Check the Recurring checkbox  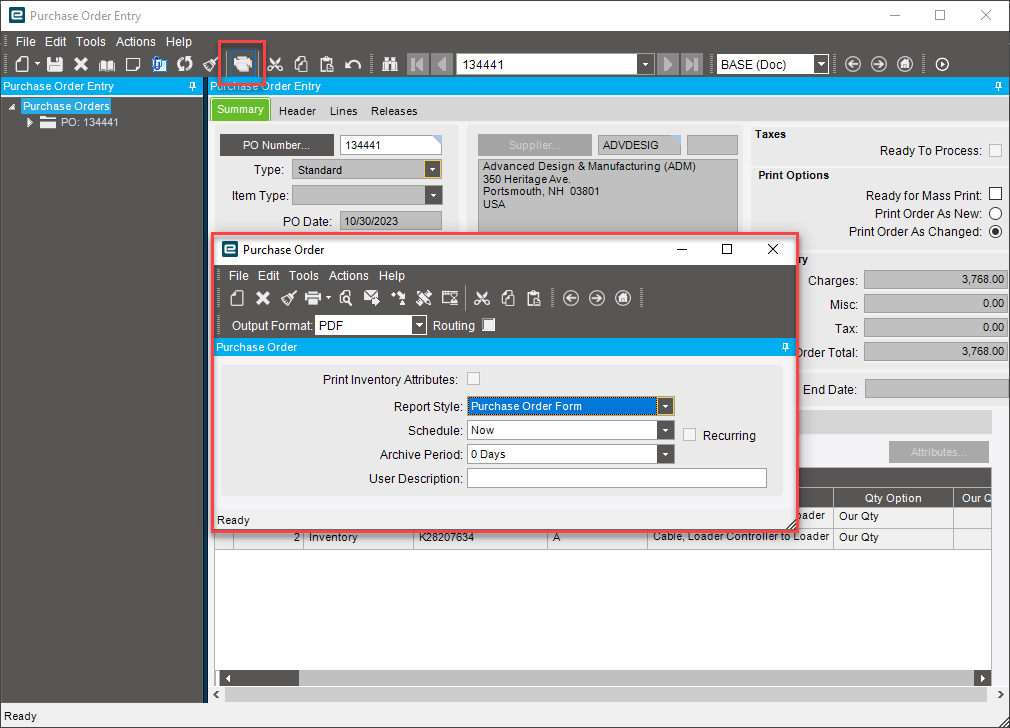[x=690, y=435]
